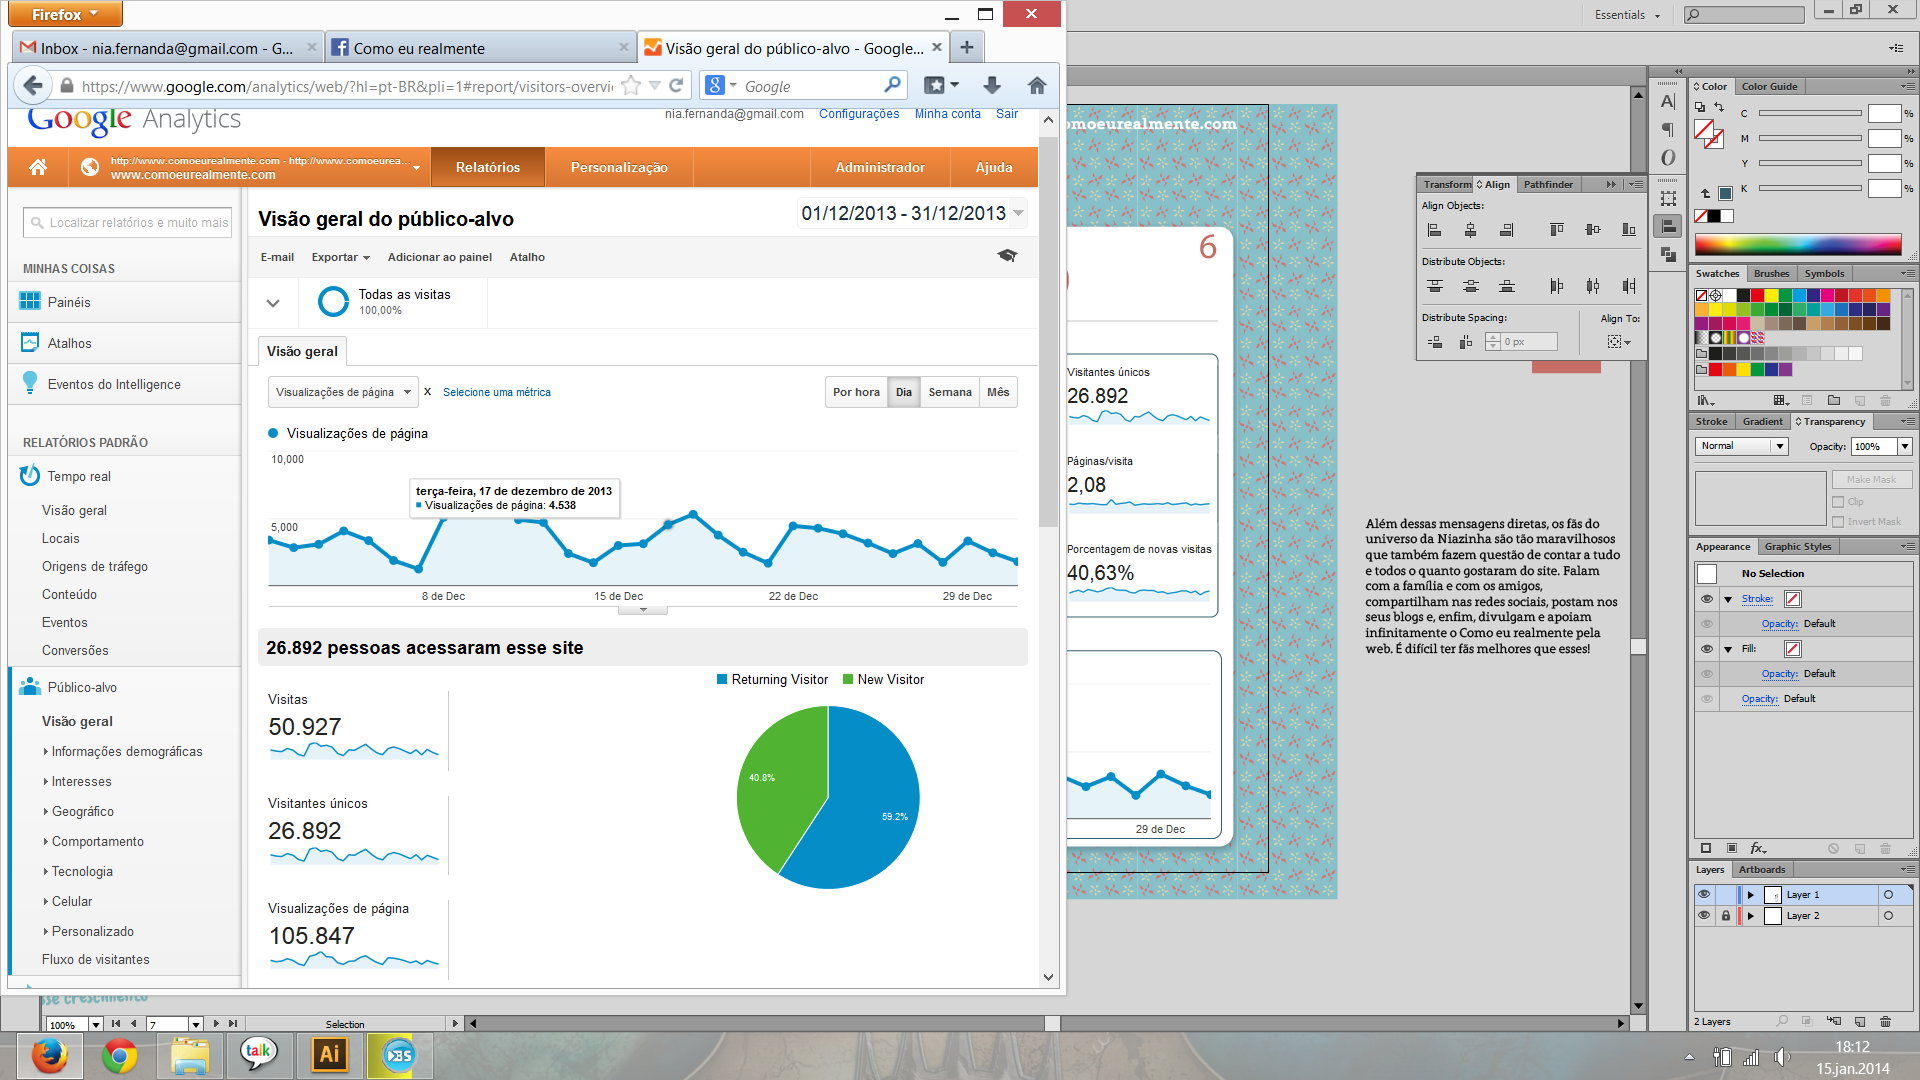Enable Invert Mask checkbox
The height and width of the screenshot is (1080, 1920).
[x=1838, y=522]
